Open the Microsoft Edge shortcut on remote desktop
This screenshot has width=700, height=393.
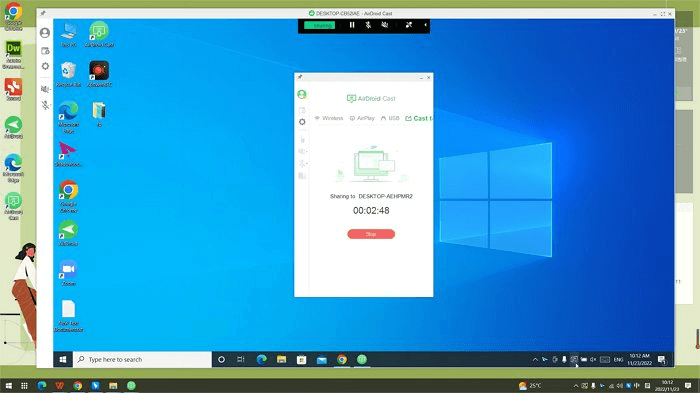coord(68,117)
